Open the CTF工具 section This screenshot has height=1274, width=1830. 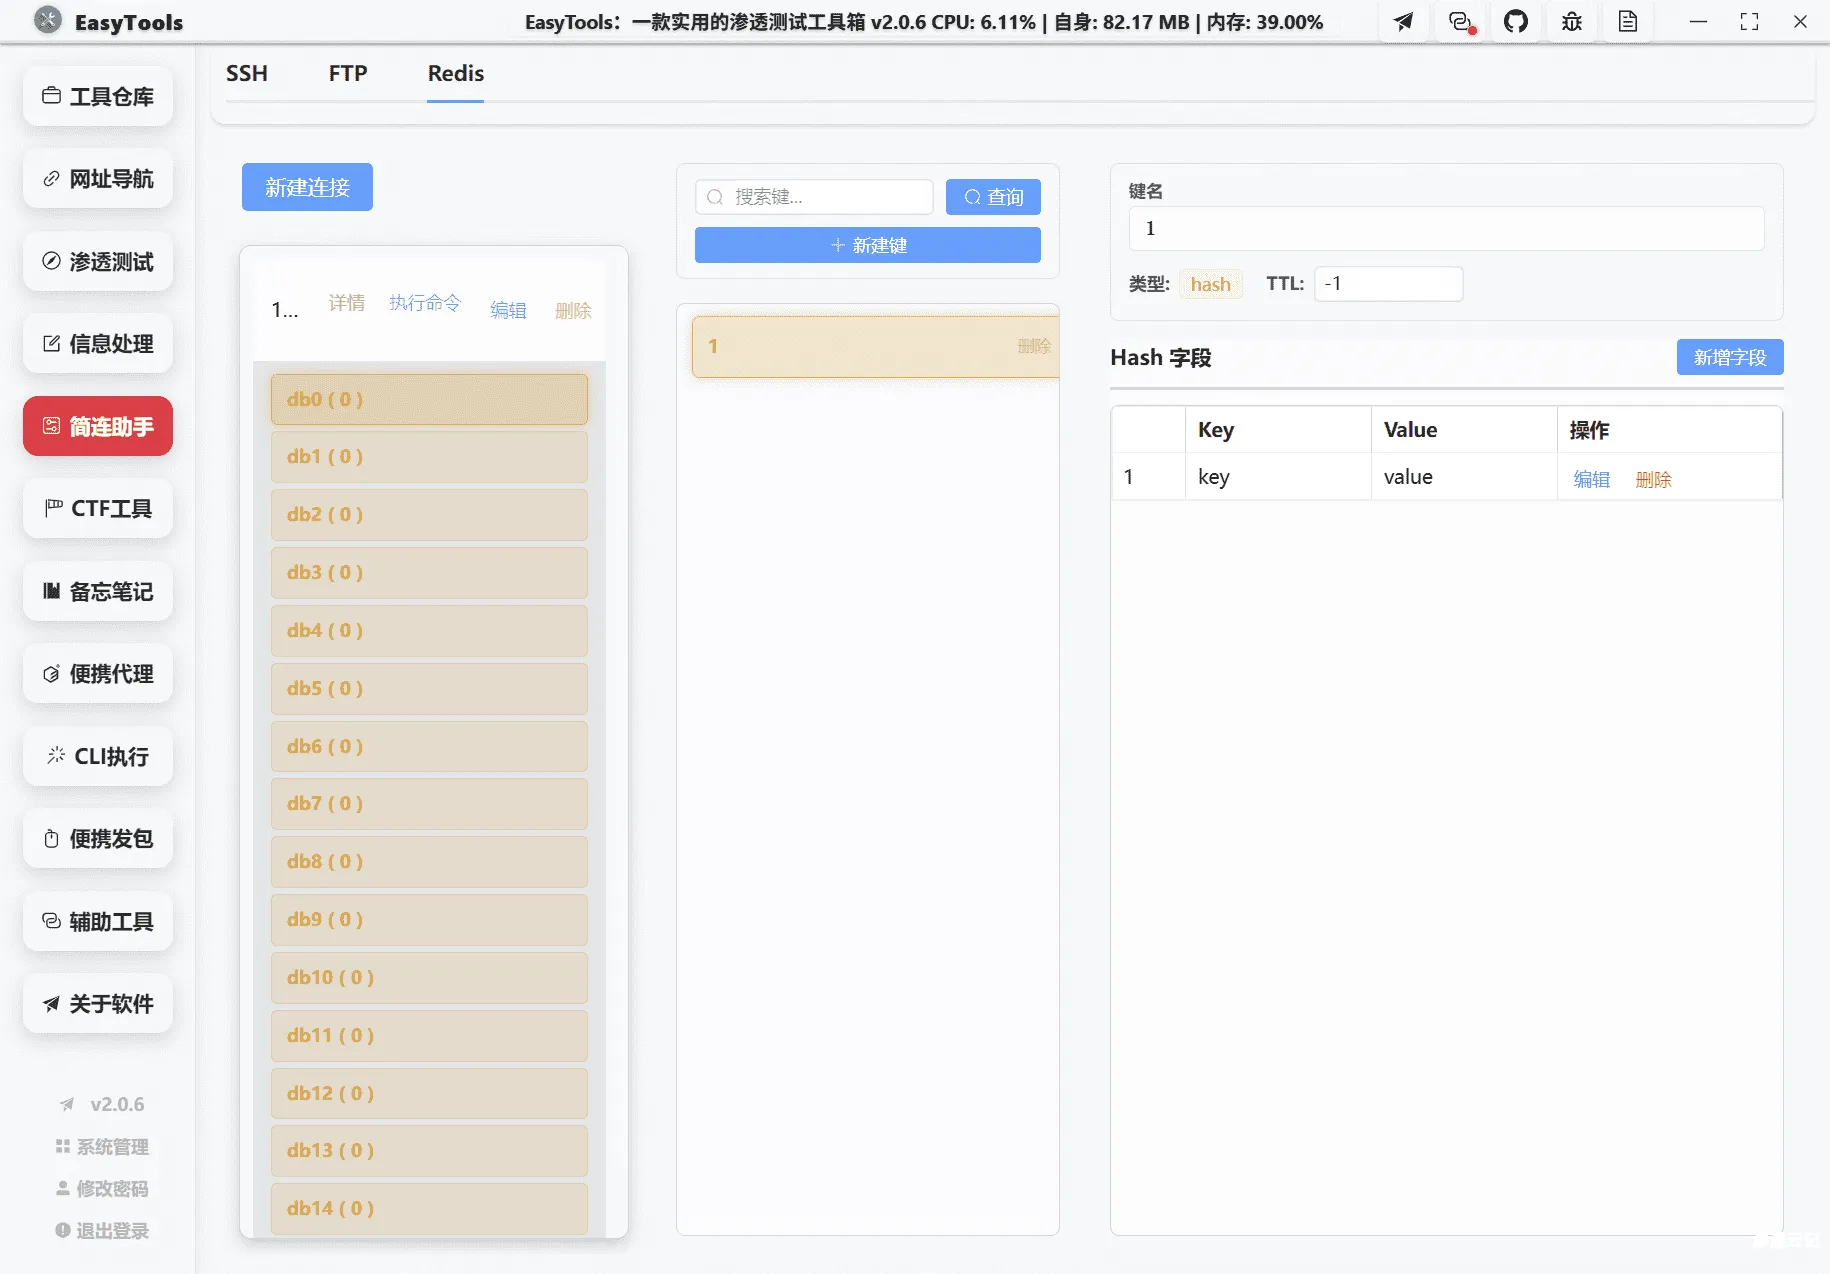point(97,508)
